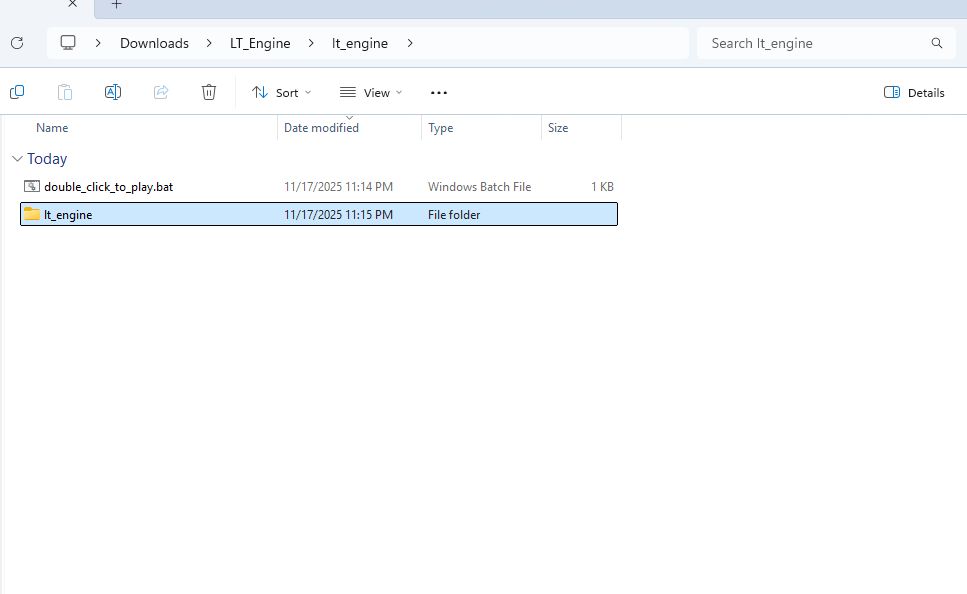
Task: Click date 11/17/2025 11:15 PM cell
Action: point(338,215)
